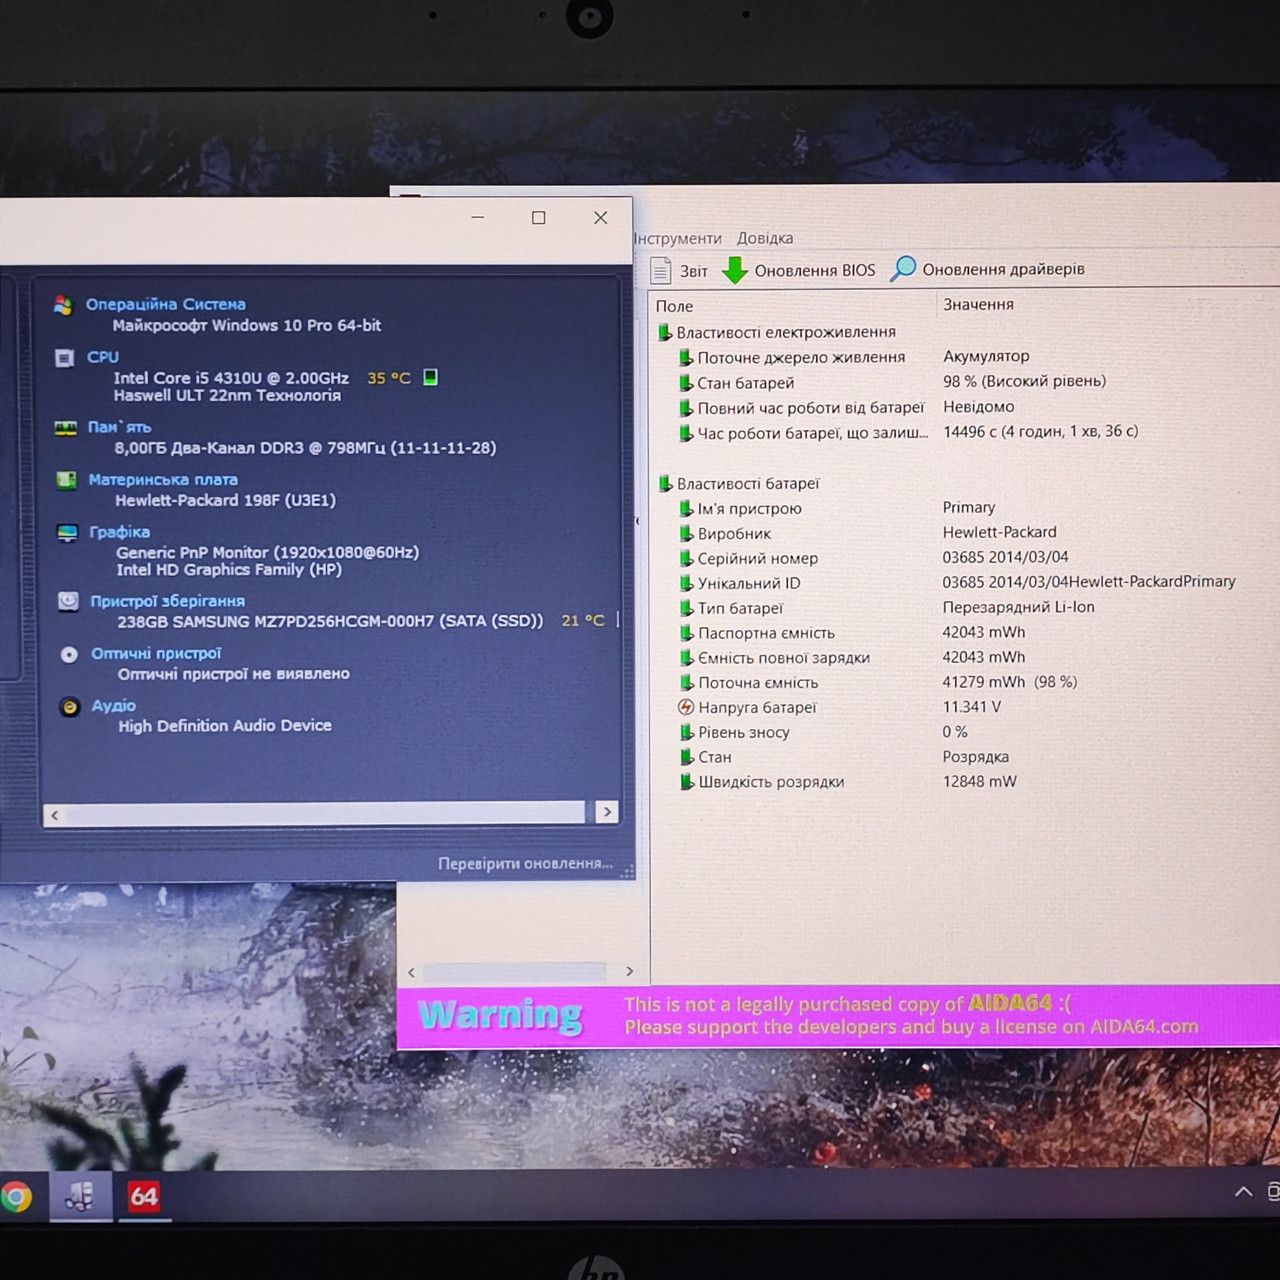1280x1280 pixels.
Task: Click the Пристрої зберігання storage heading
Action: click(x=167, y=601)
